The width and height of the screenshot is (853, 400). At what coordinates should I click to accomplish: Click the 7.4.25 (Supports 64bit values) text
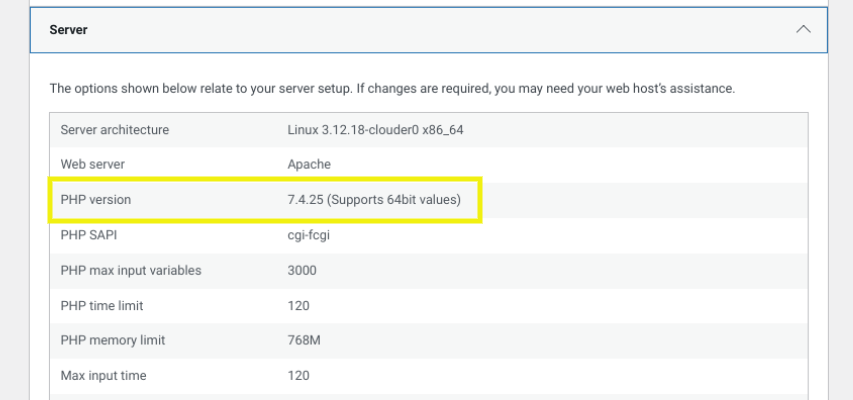(374, 200)
